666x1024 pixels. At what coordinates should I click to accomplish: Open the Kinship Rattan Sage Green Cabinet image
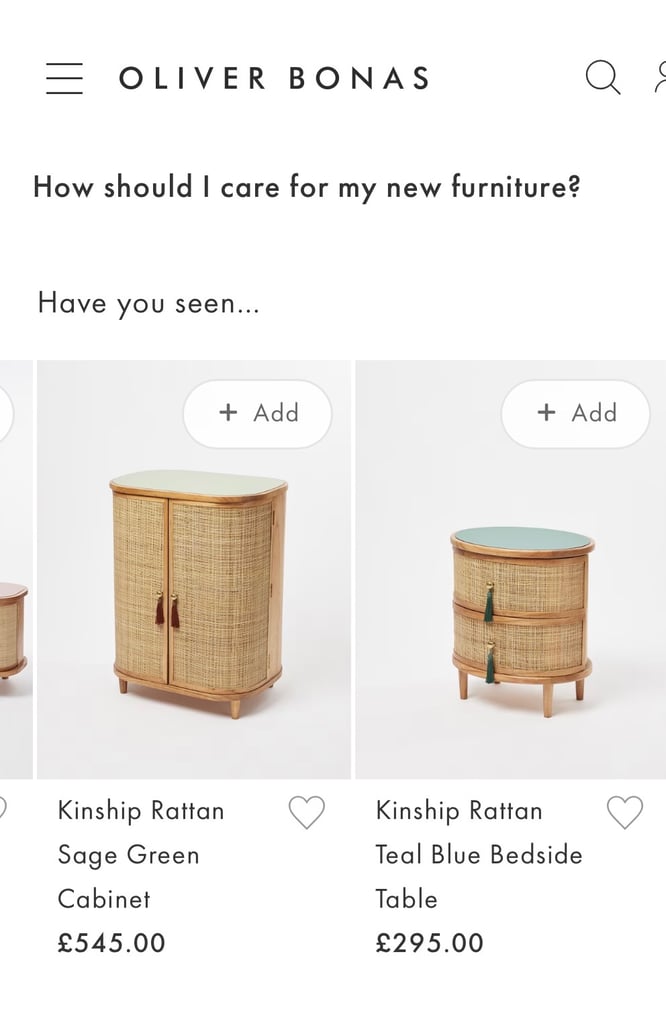(x=194, y=569)
